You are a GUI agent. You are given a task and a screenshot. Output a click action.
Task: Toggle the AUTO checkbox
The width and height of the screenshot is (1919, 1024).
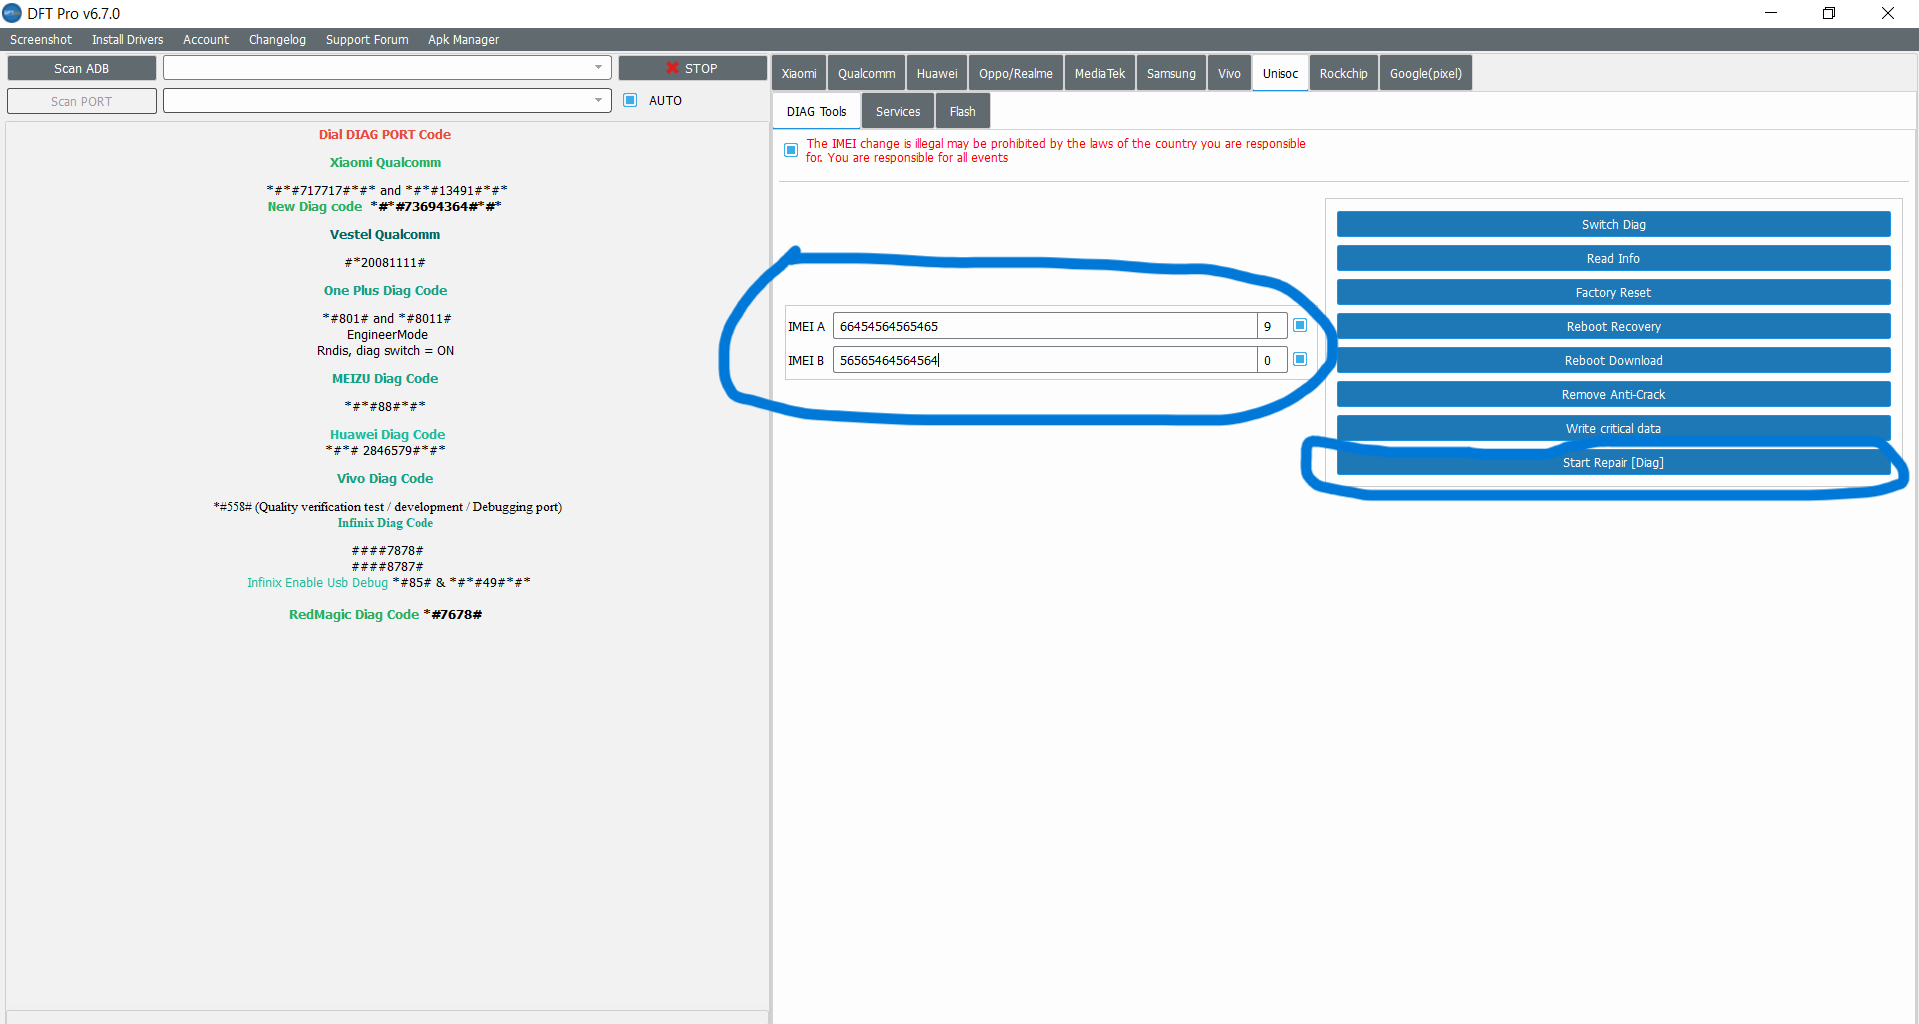(x=630, y=100)
